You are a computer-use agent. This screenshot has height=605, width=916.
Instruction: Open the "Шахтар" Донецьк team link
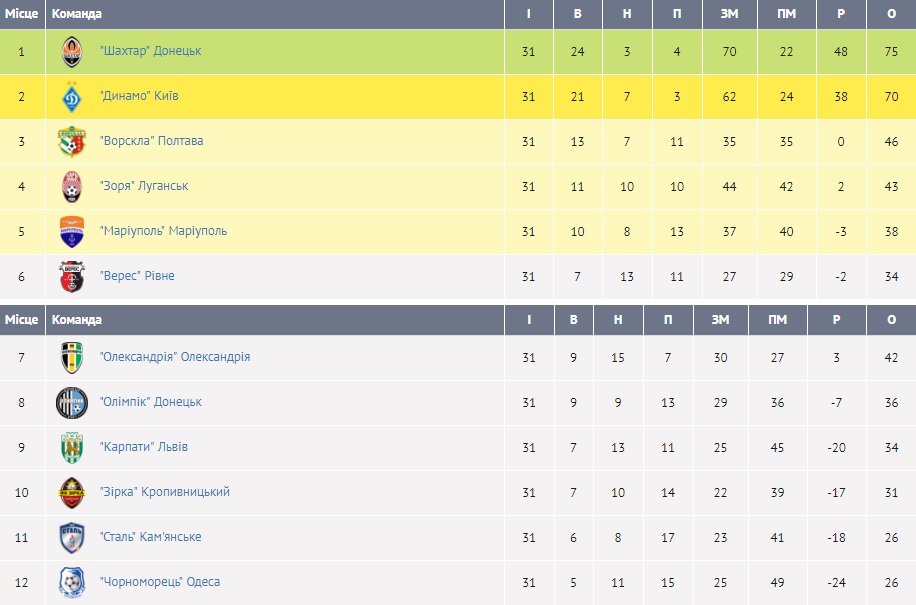pos(151,51)
